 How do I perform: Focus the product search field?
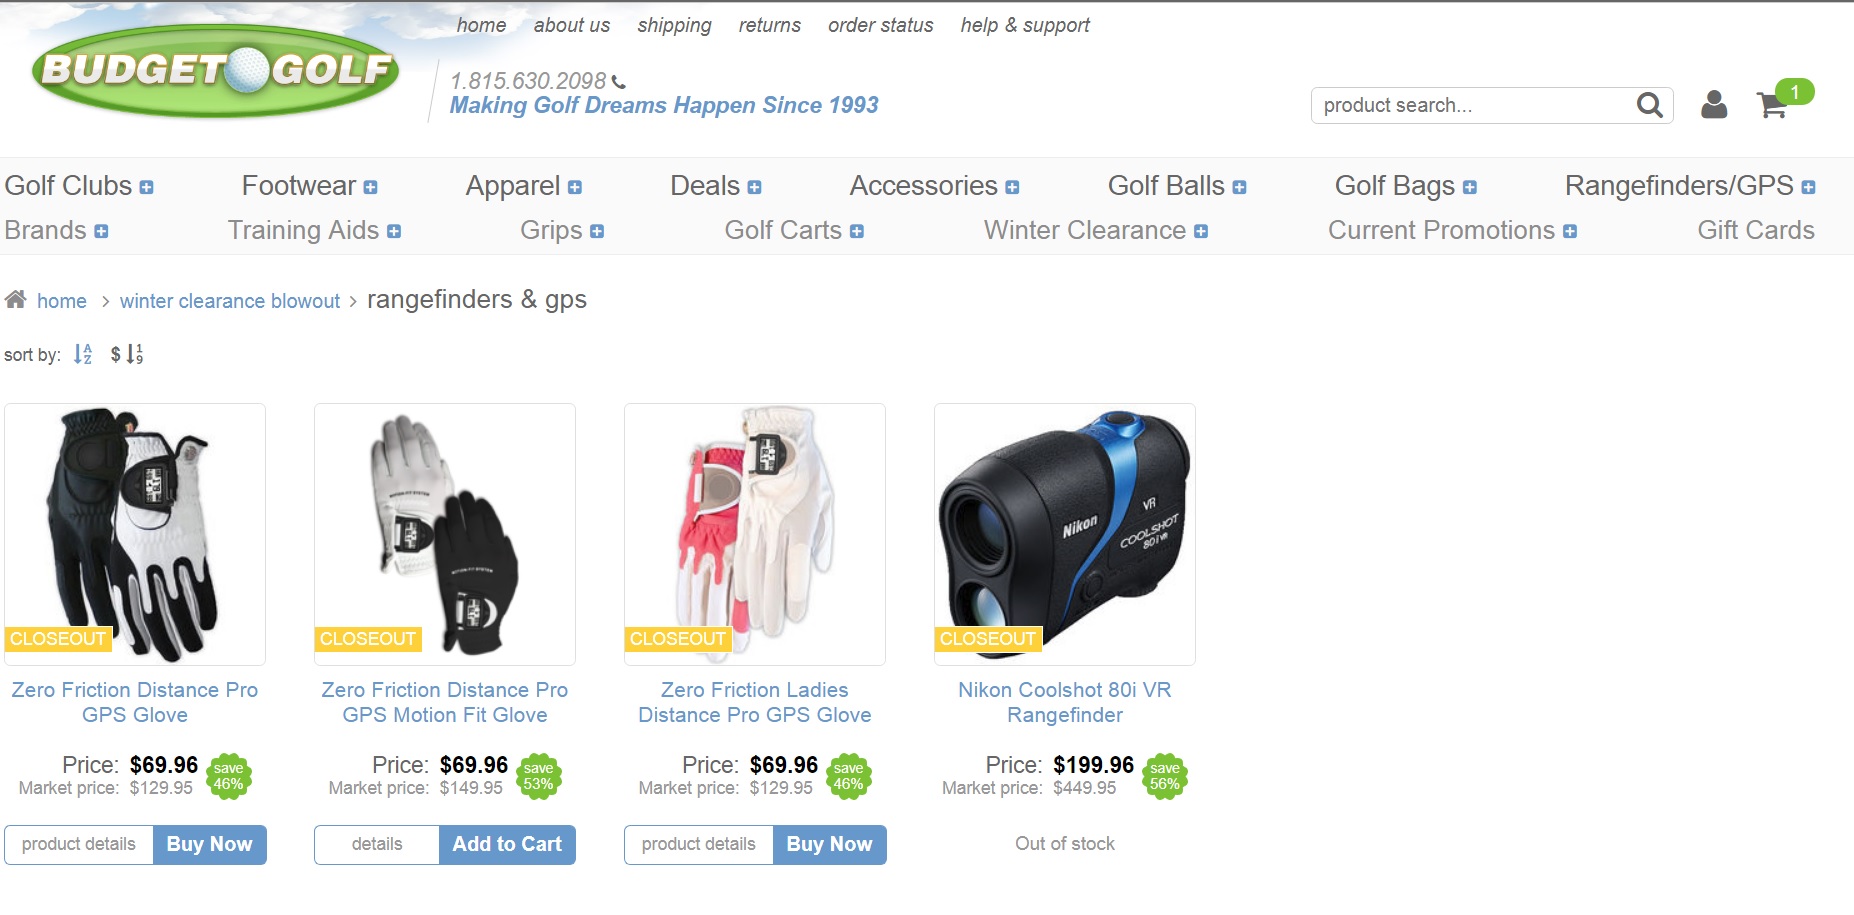(1475, 105)
